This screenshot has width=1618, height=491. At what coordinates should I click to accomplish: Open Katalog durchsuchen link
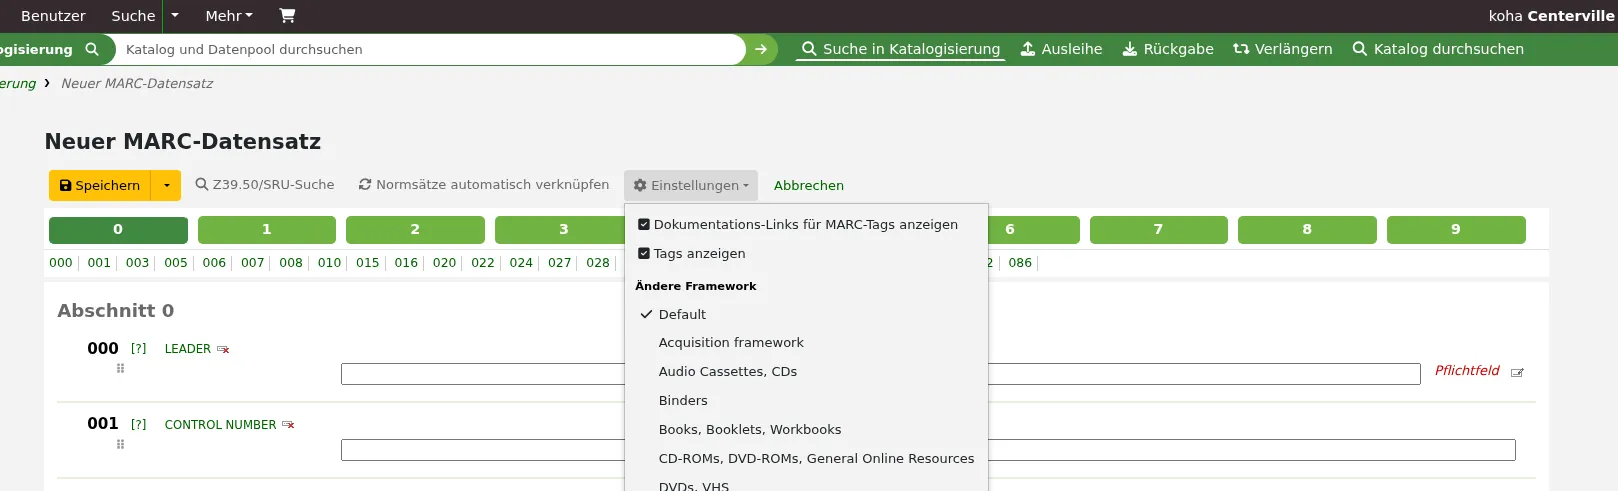tap(1438, 49)
